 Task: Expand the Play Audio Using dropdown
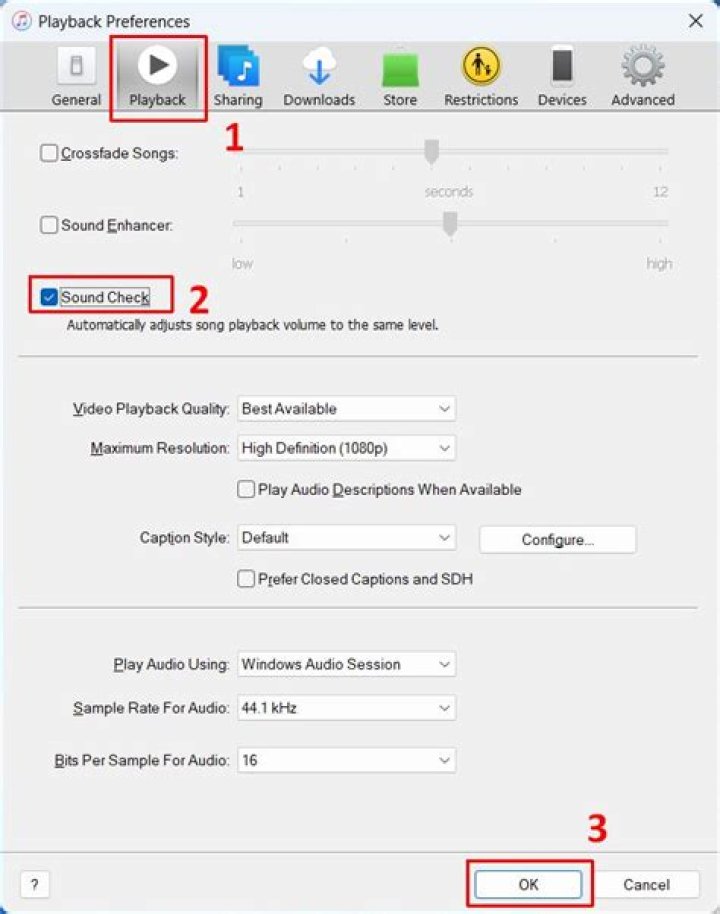pyautogui.click(x=346, y=664)
